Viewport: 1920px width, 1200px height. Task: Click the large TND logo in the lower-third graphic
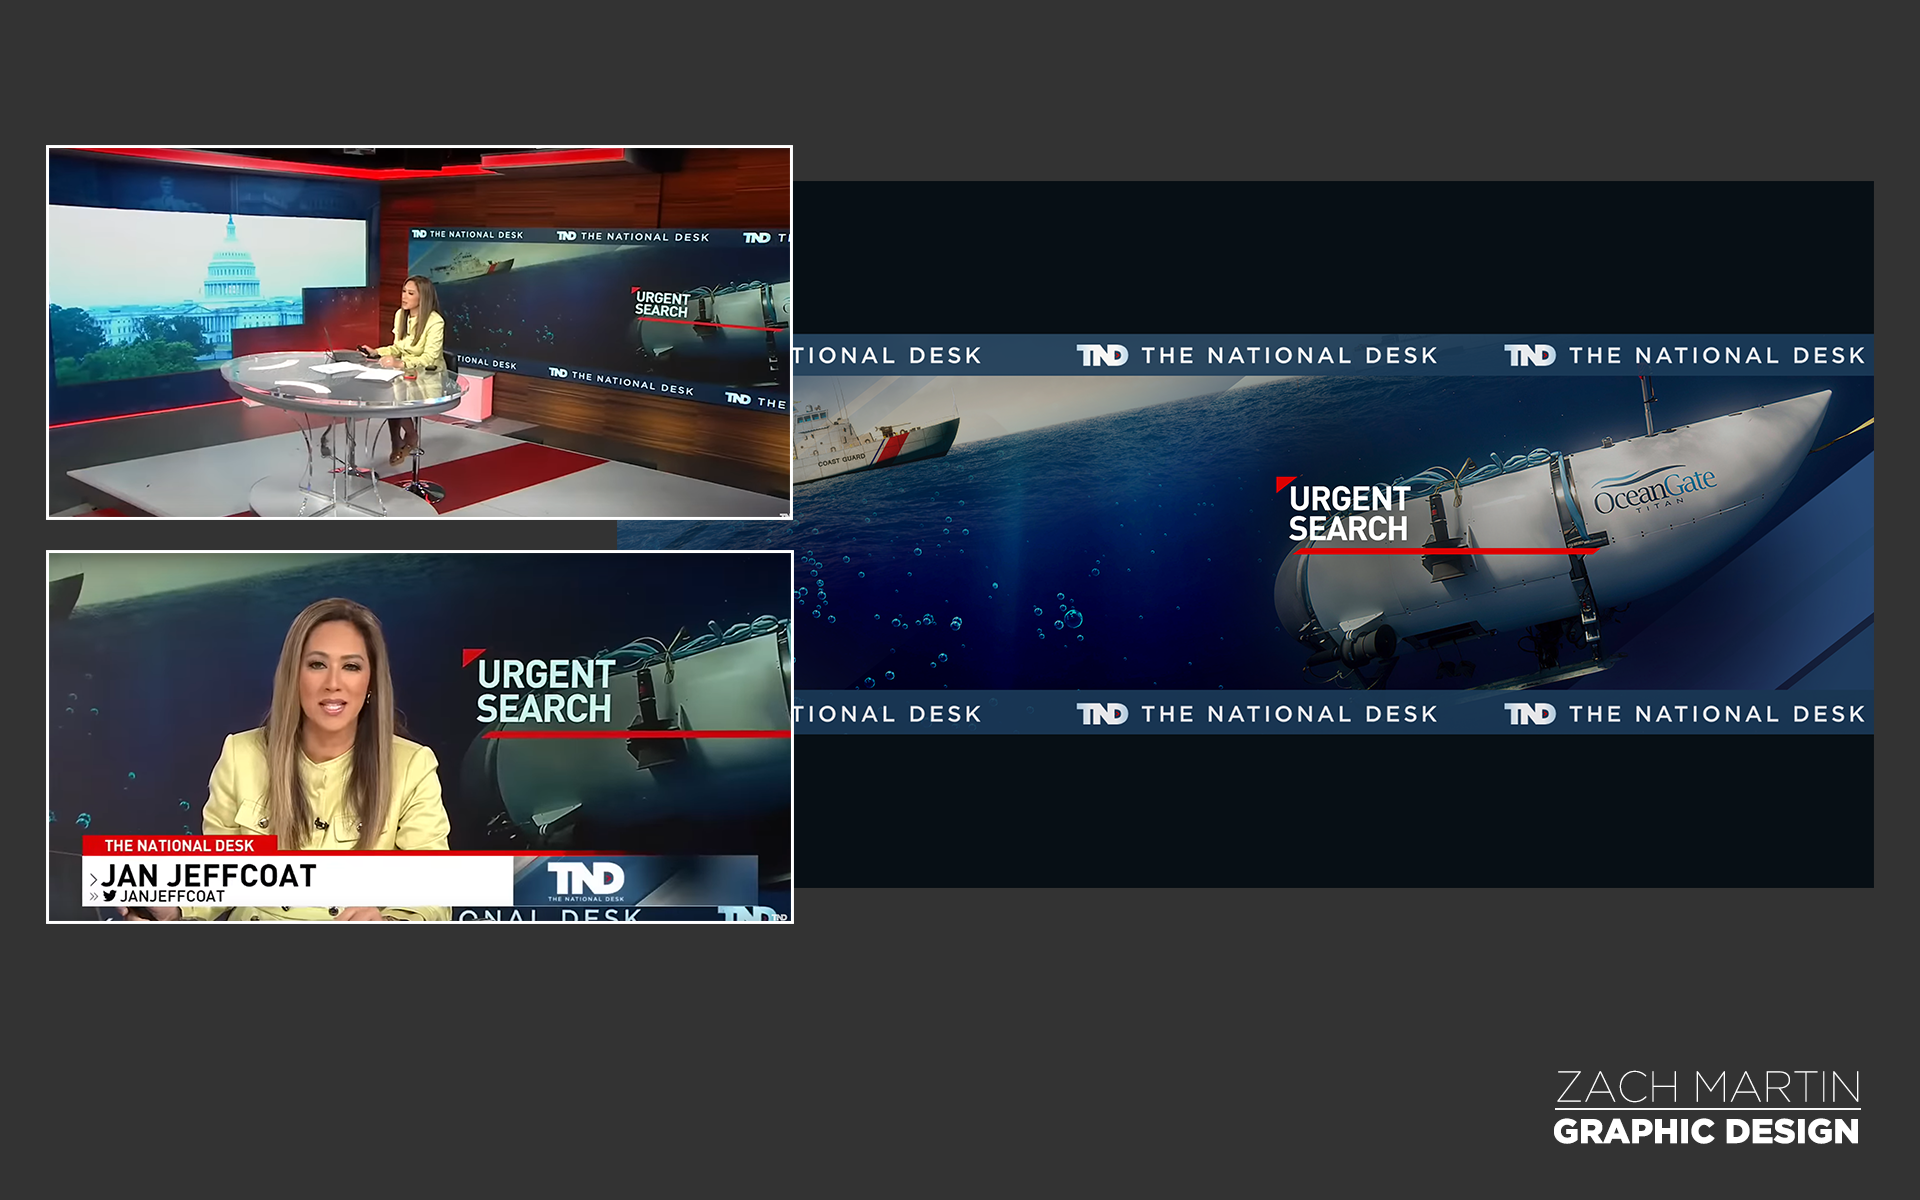coord(586,879)
